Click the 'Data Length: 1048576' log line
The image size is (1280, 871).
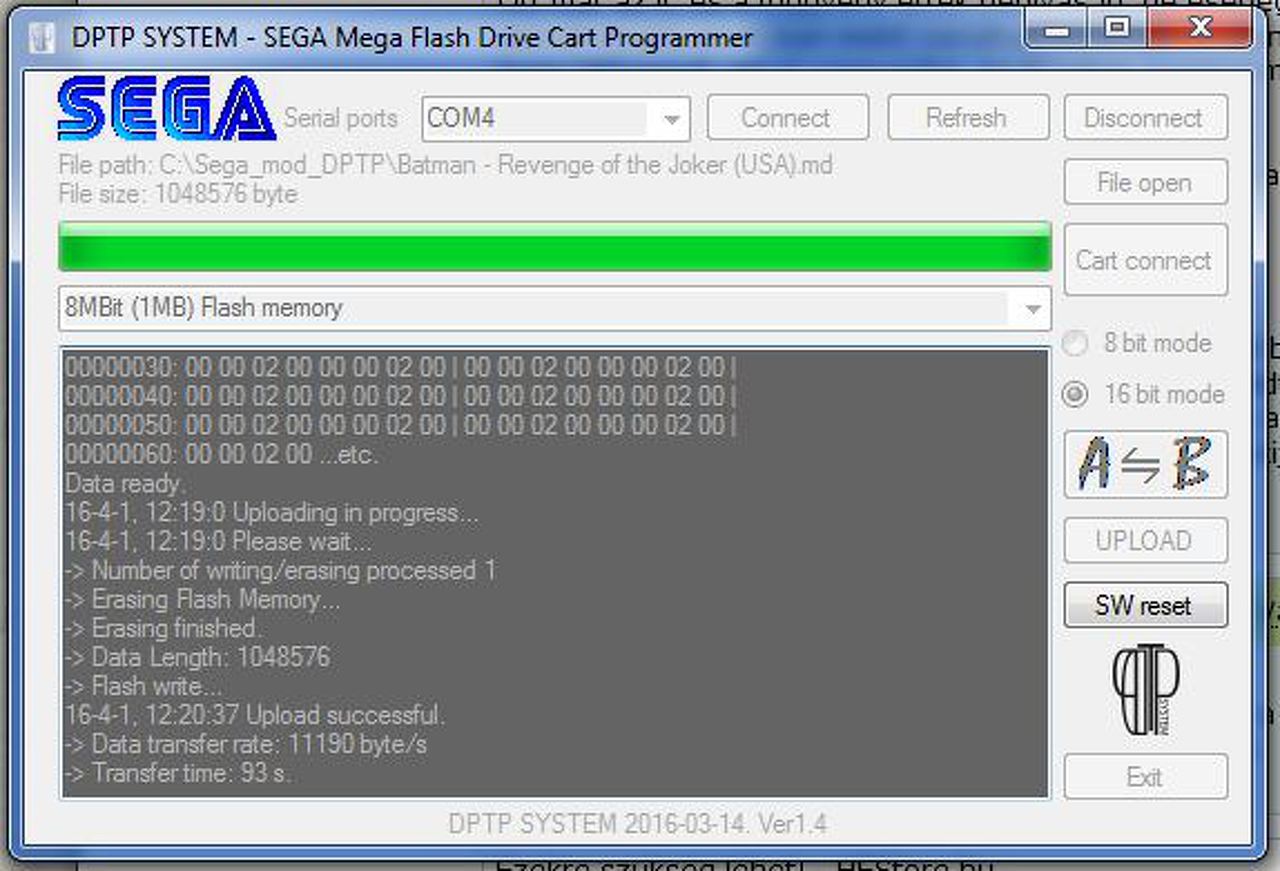tap(197, 657)
